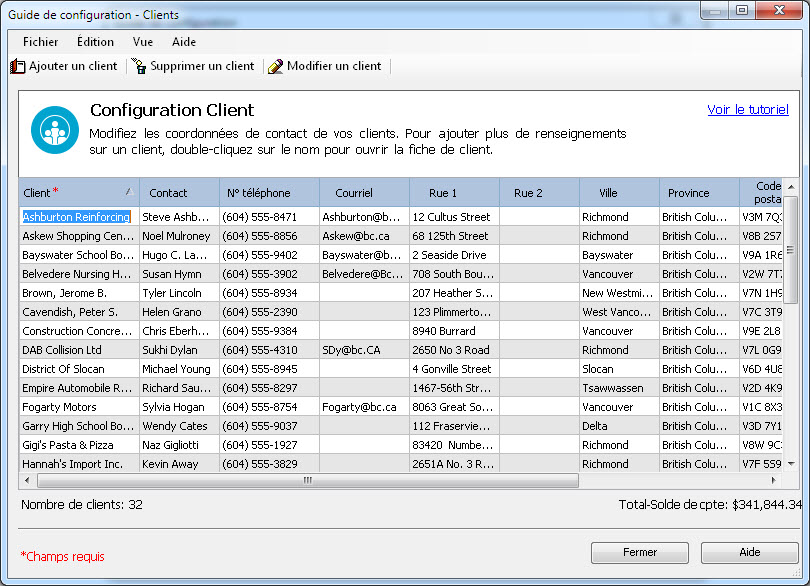The image size is (810, 586).
Task: Sort by the Ville column header
Action: tap(608, 193)
